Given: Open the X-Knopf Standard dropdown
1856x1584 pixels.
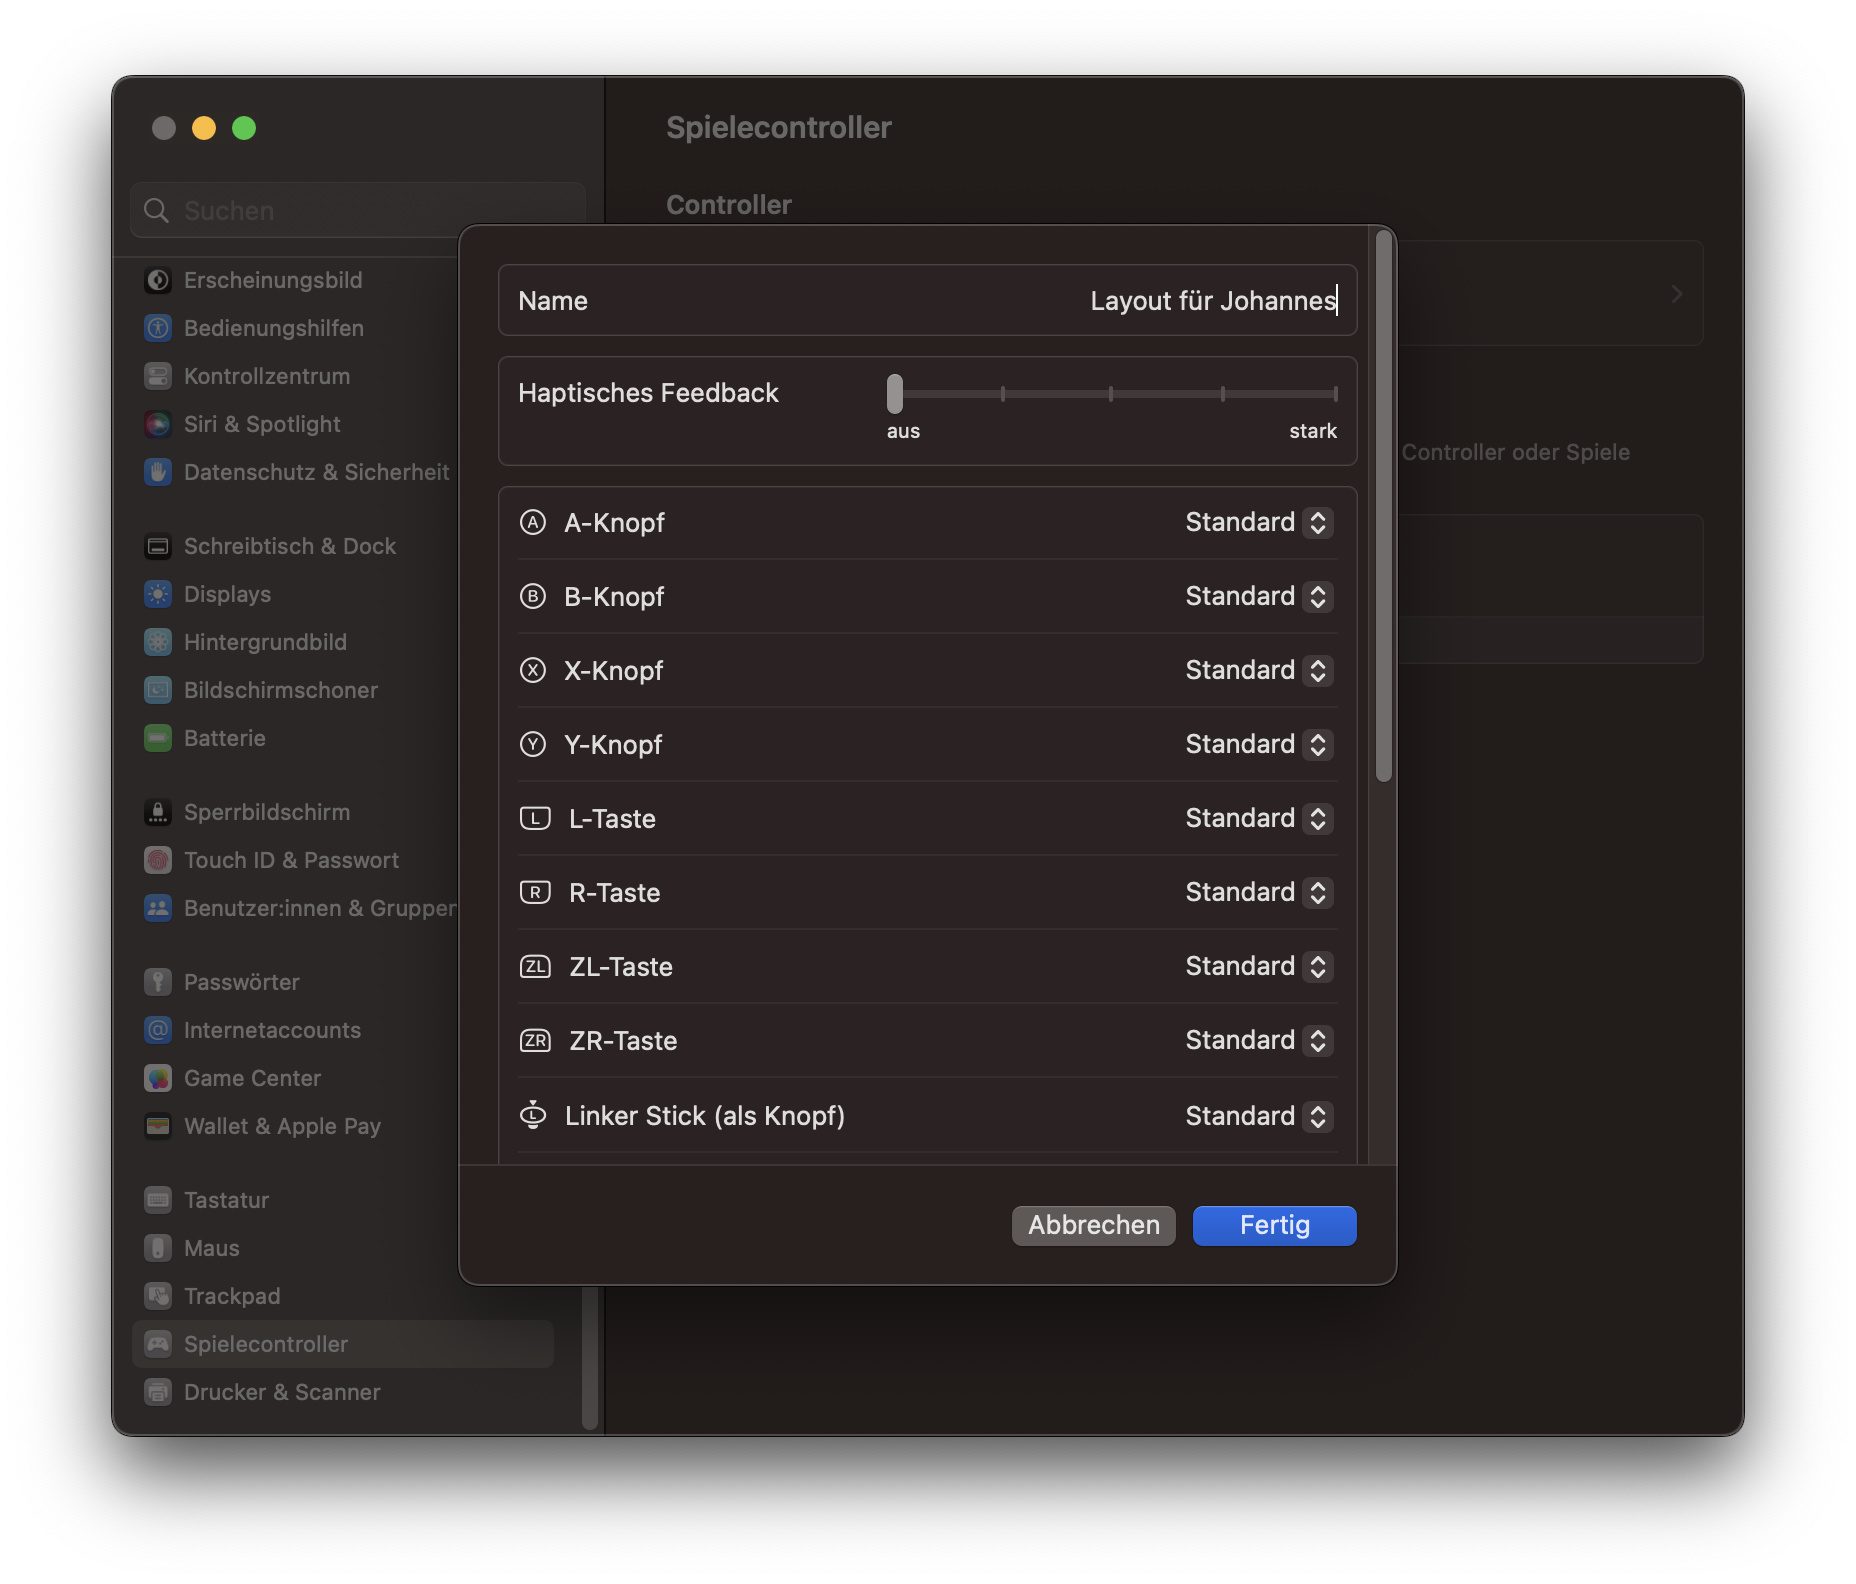Looking at the screenshot, I should [x=1259, y=670].
